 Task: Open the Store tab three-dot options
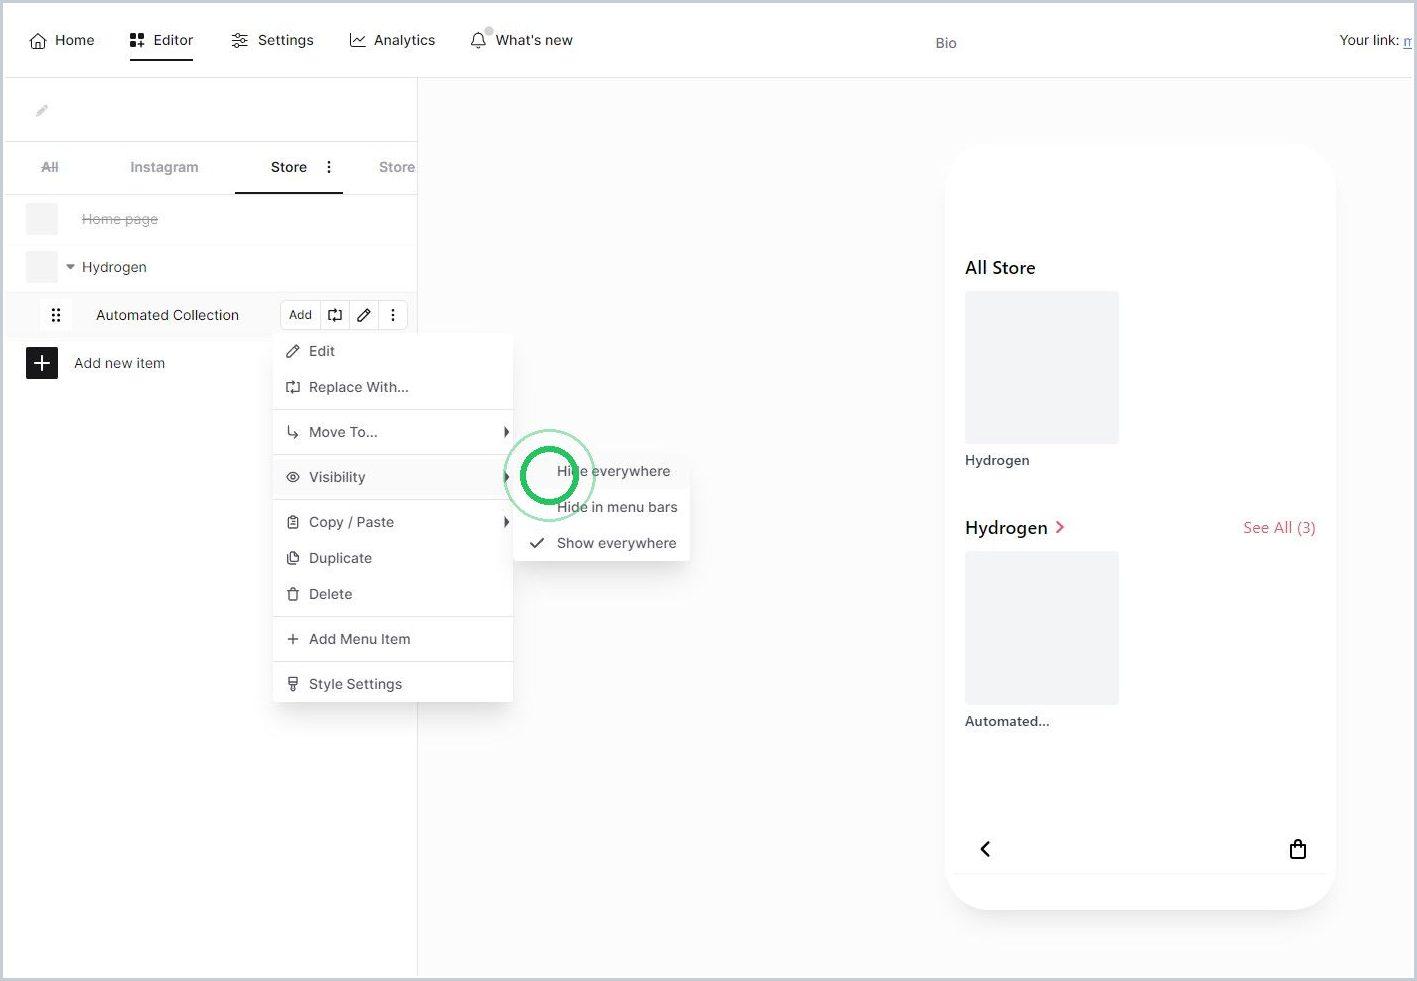[x=329, y=167]
